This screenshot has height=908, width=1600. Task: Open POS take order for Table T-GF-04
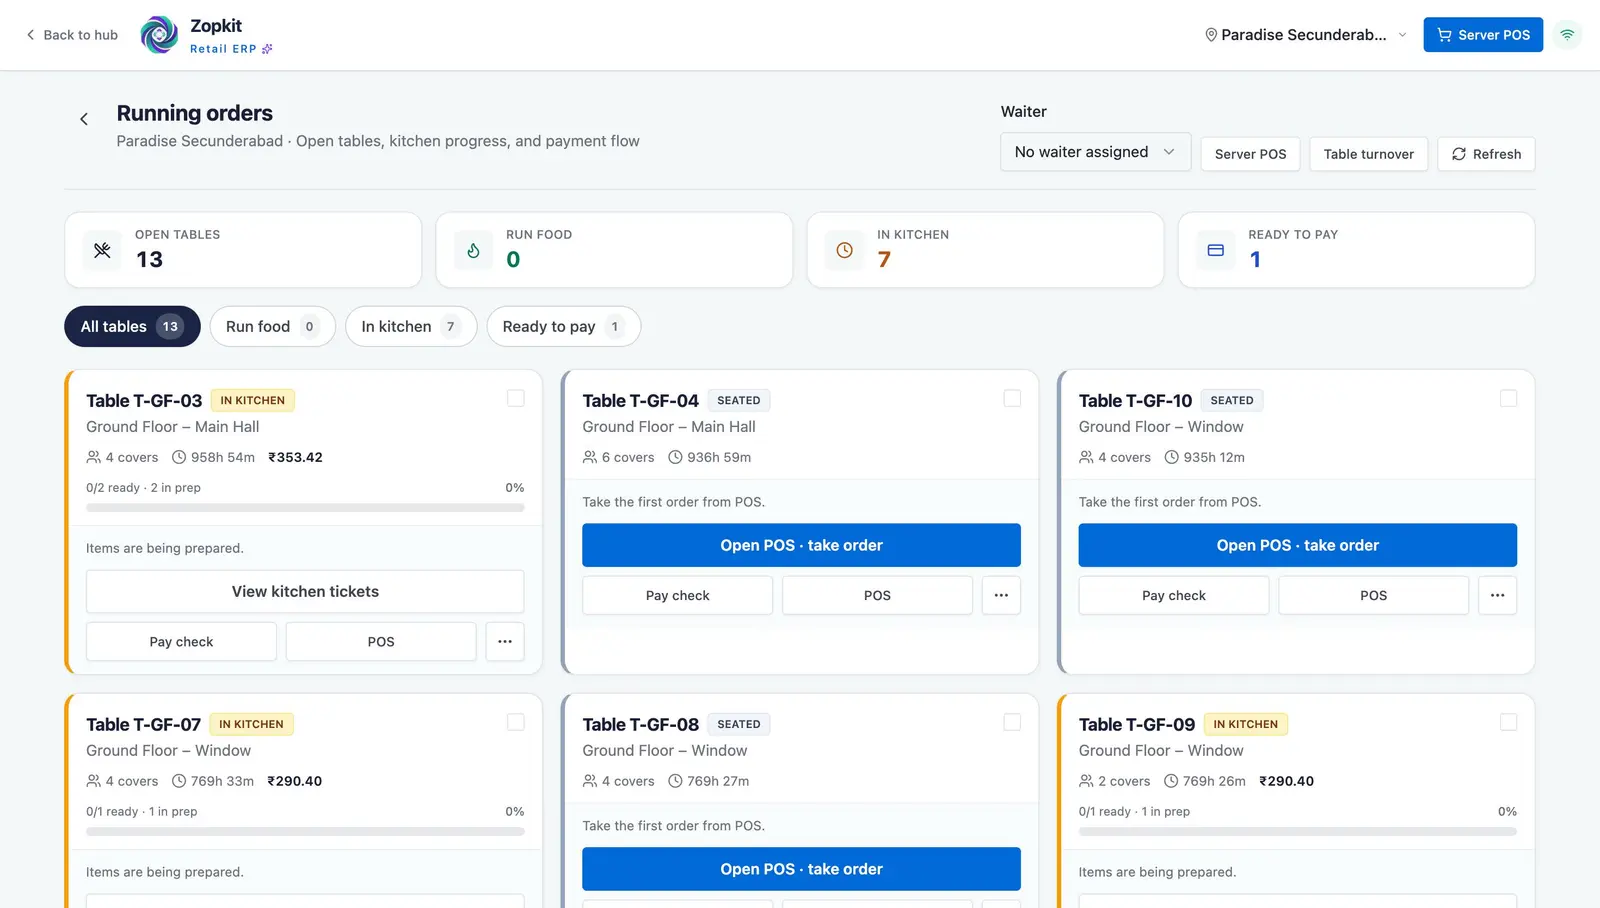click(801, 545)
